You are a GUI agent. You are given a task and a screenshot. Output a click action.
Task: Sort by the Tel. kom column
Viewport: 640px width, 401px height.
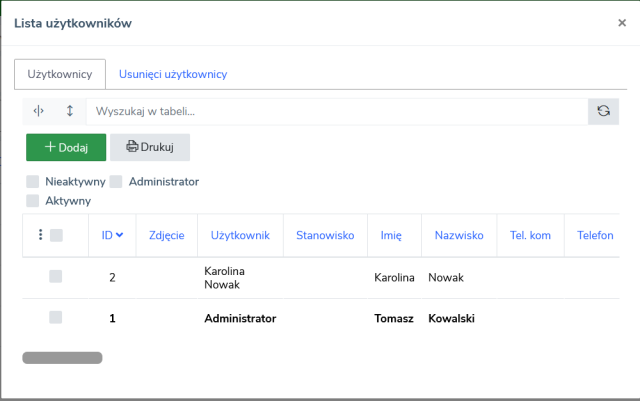click(x=530, y=235)
